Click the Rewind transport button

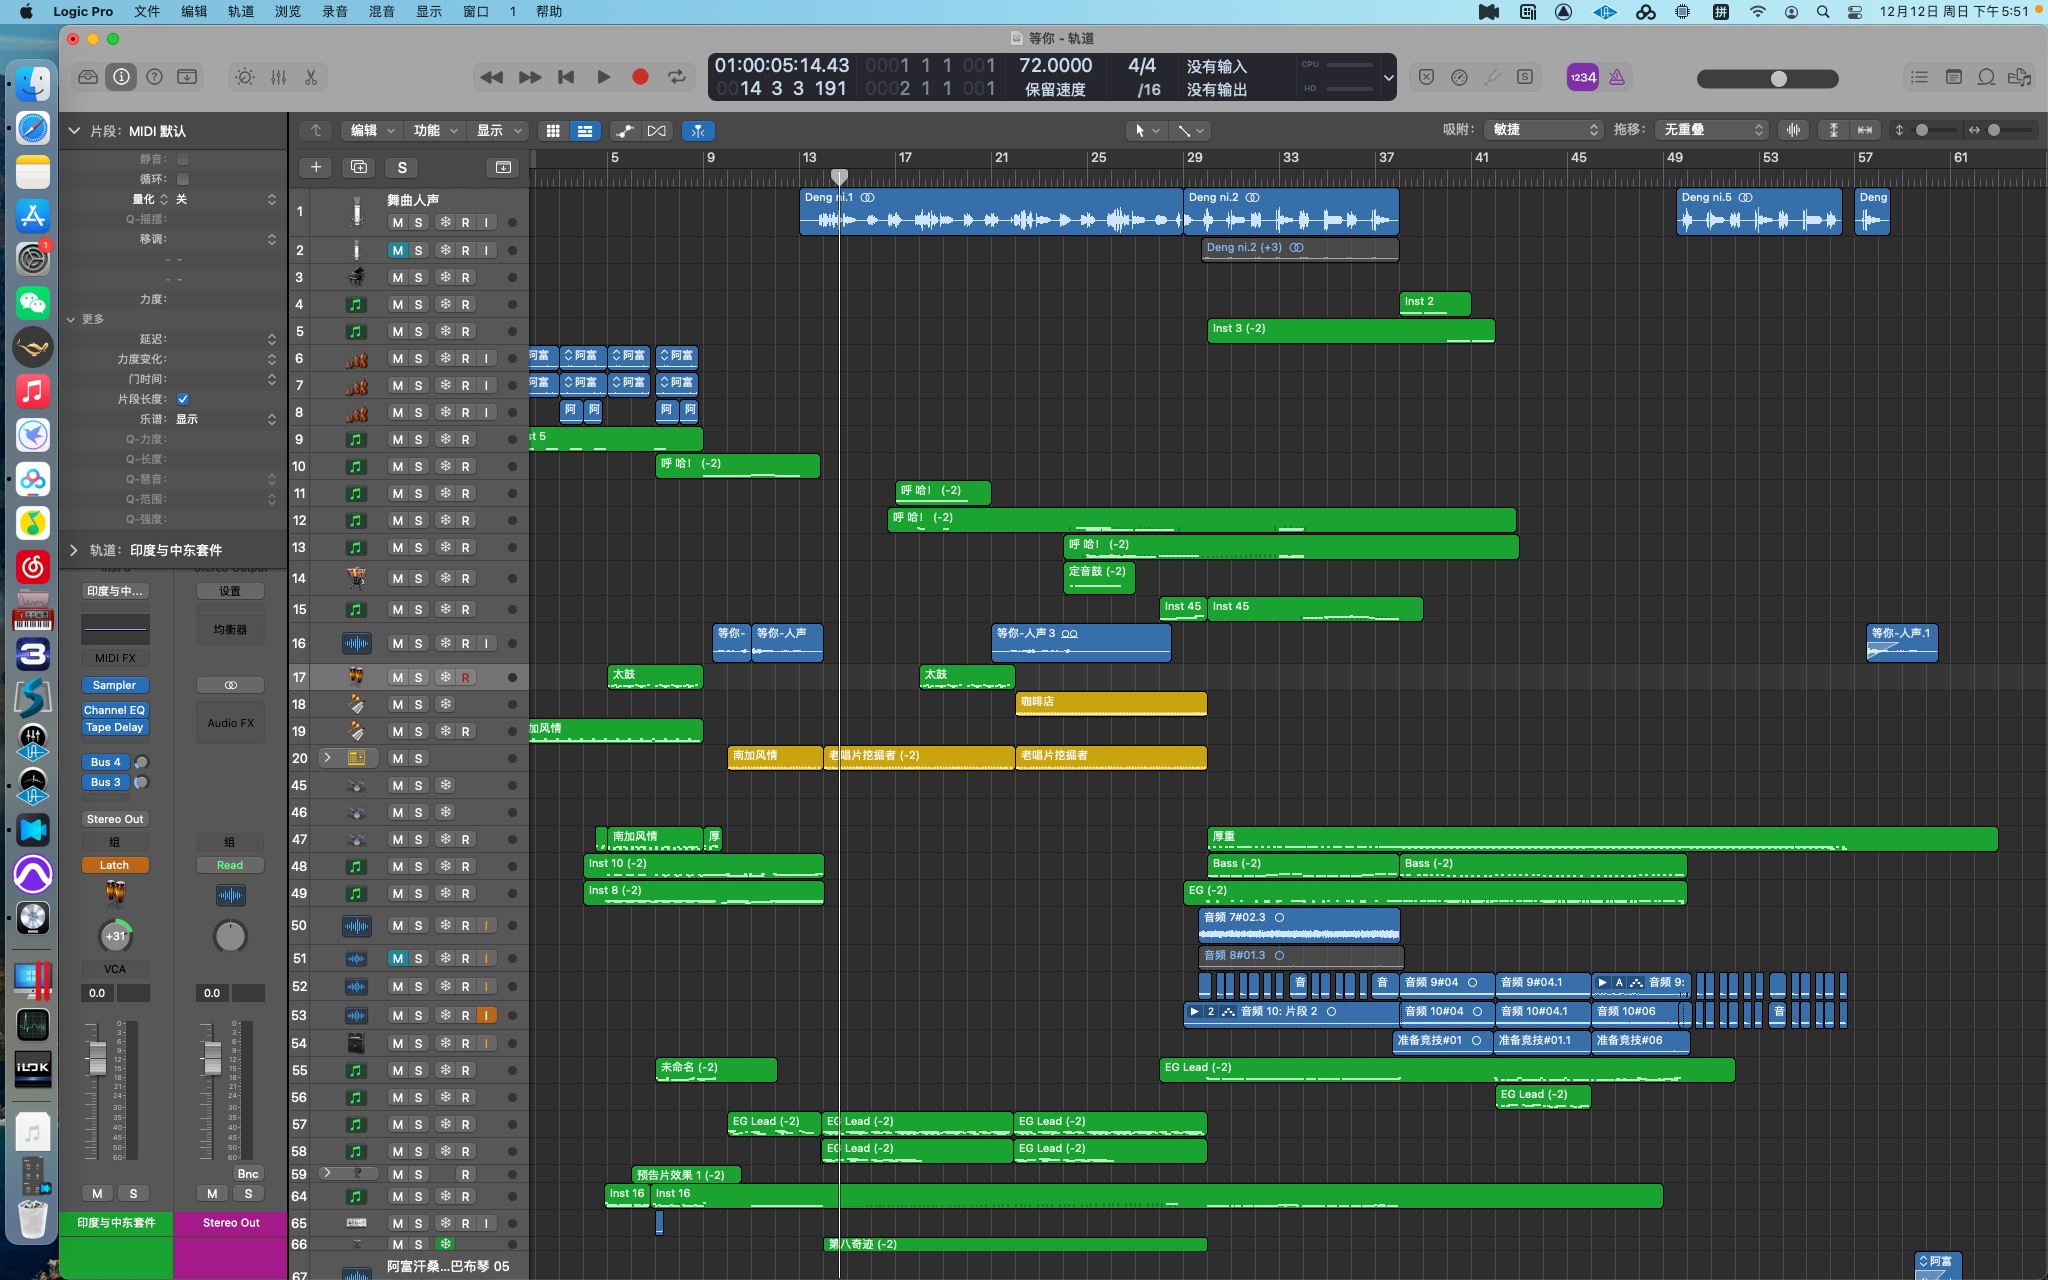coord(491,77)
